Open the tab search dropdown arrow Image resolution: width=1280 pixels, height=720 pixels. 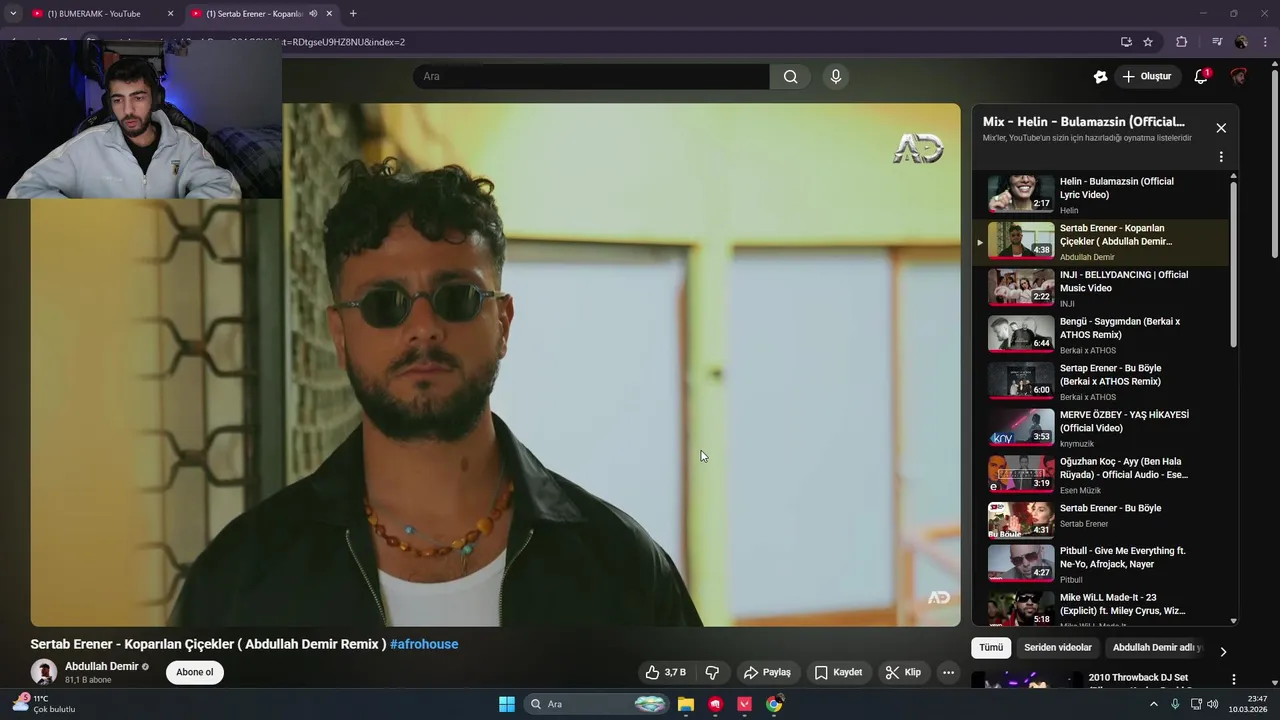(13, 14)
